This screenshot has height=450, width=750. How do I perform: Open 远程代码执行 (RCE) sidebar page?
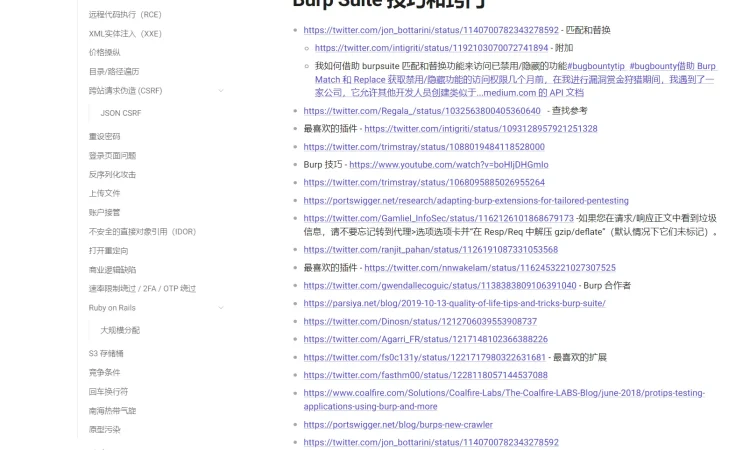coord(125,15)
